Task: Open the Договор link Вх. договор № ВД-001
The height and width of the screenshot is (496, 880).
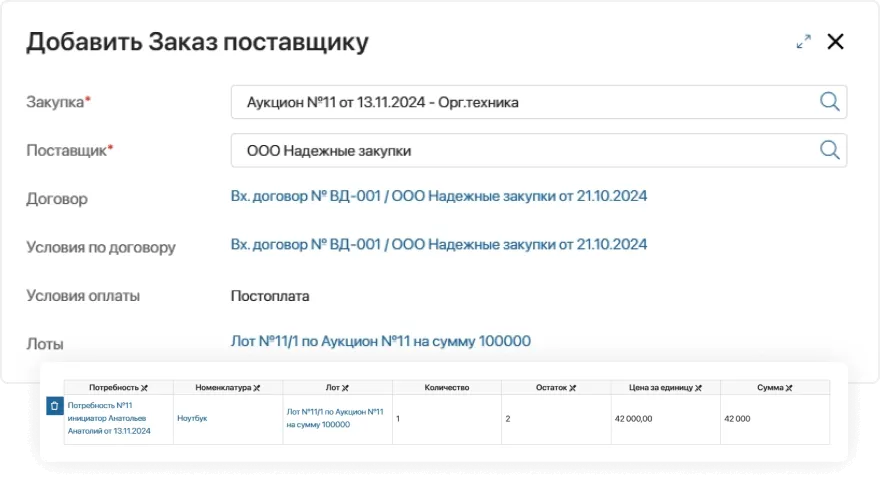Action: pos(438,196)
